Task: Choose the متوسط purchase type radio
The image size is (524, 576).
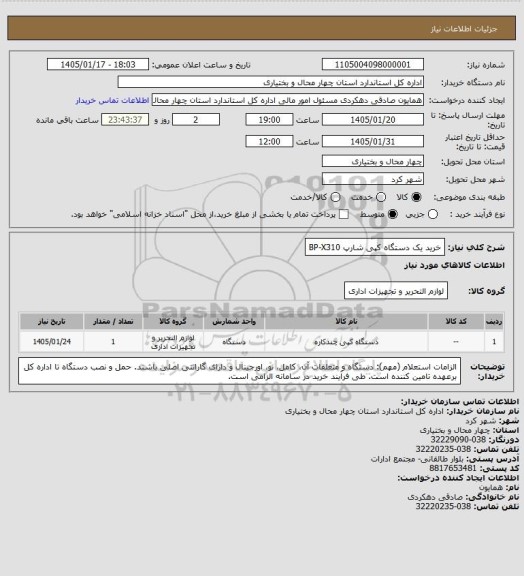Action: (393, 214)
